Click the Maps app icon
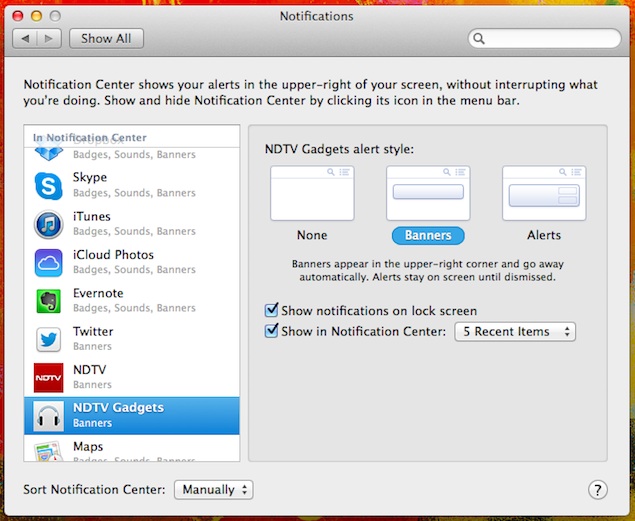 (49, 451)
